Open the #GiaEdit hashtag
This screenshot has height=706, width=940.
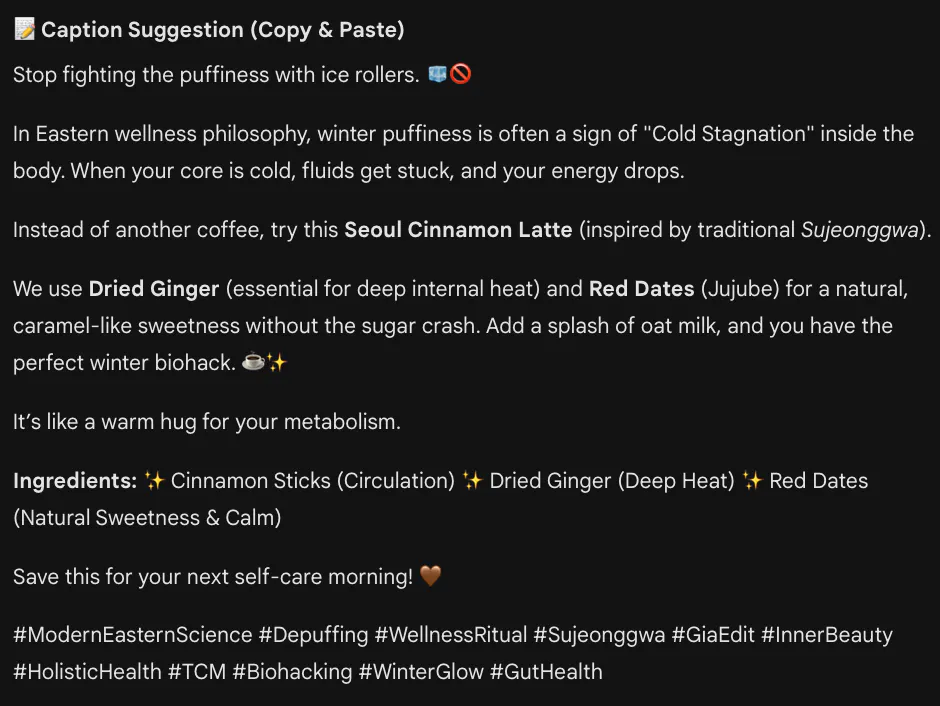pyautogui.click(x=712, y=635)
